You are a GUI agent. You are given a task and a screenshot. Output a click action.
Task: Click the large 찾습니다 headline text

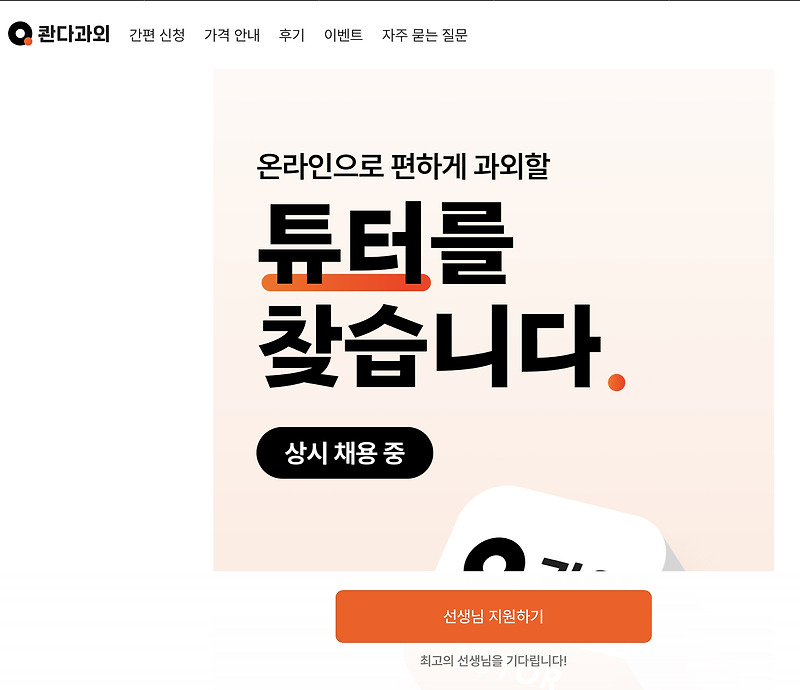point(430,346)
